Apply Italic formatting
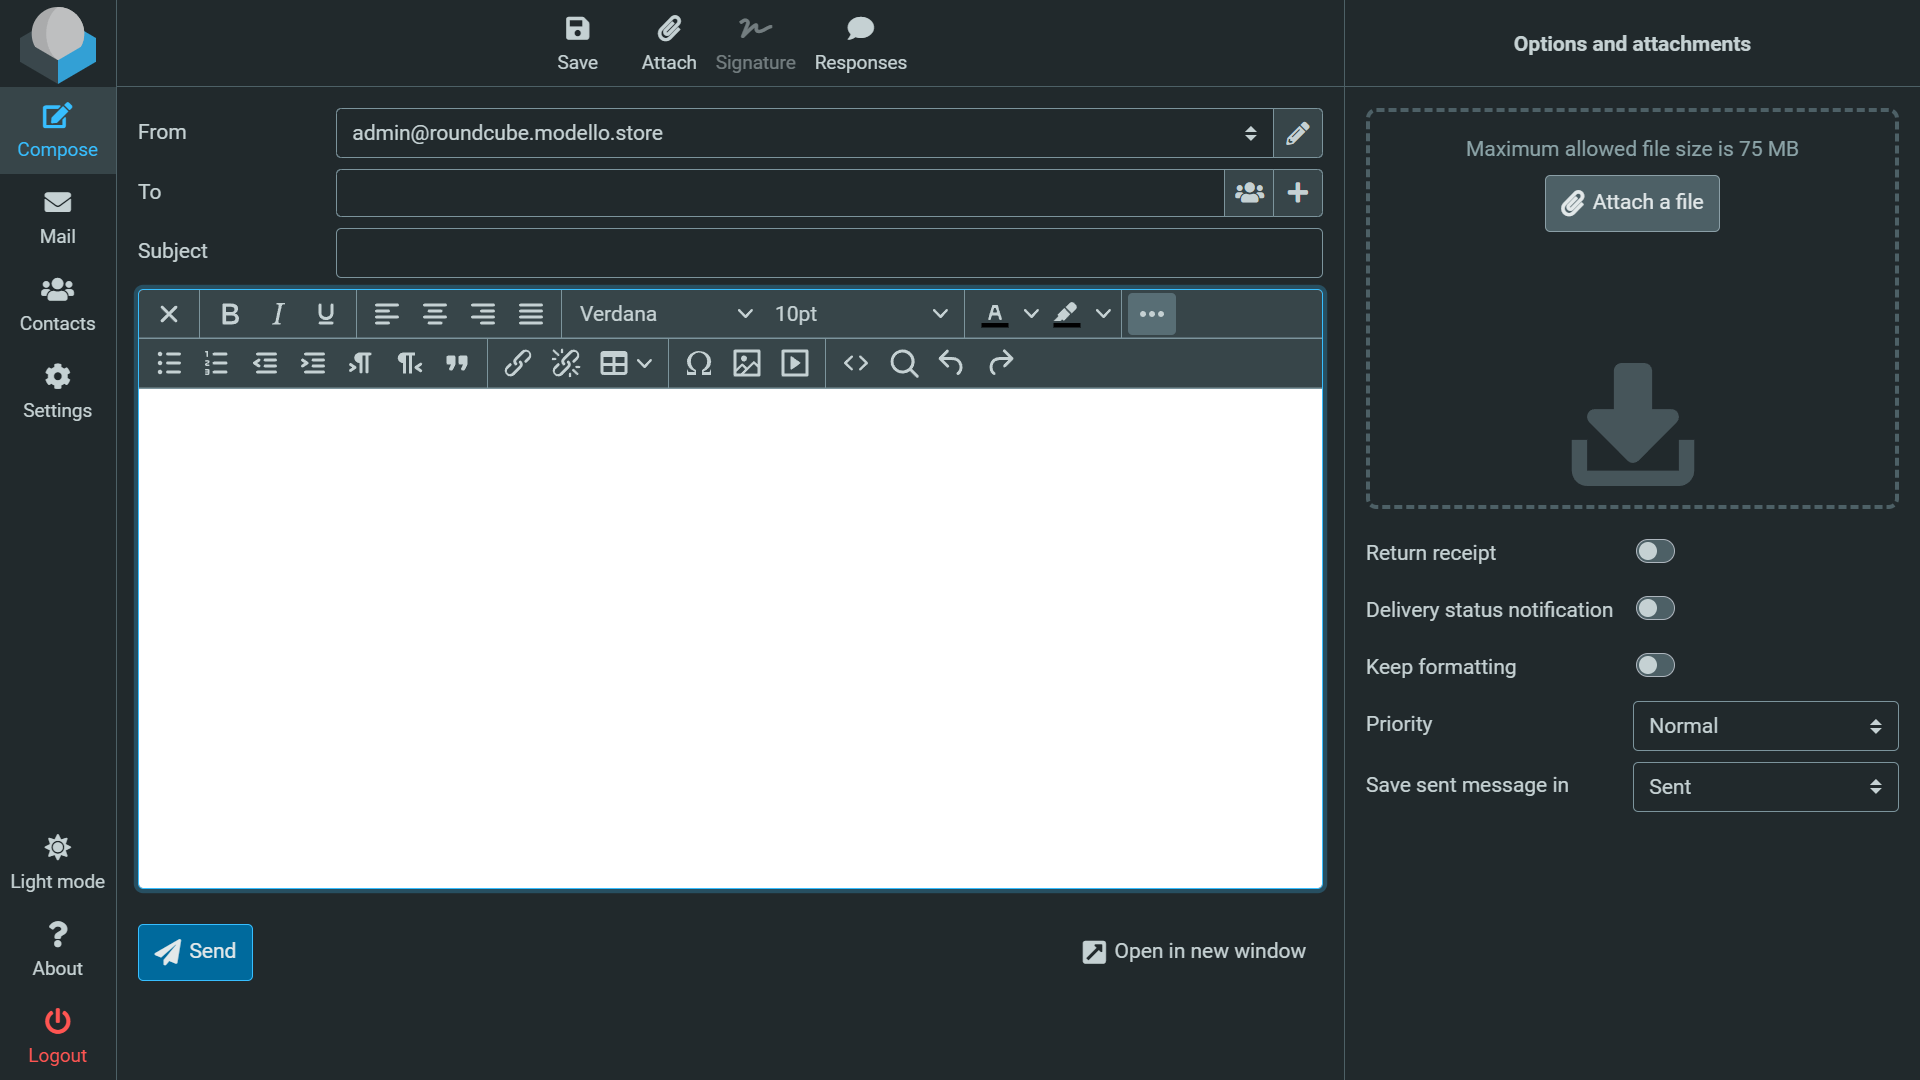Image resolution: width=1920 pixels, height=1080 pixels. pos(278,314)
